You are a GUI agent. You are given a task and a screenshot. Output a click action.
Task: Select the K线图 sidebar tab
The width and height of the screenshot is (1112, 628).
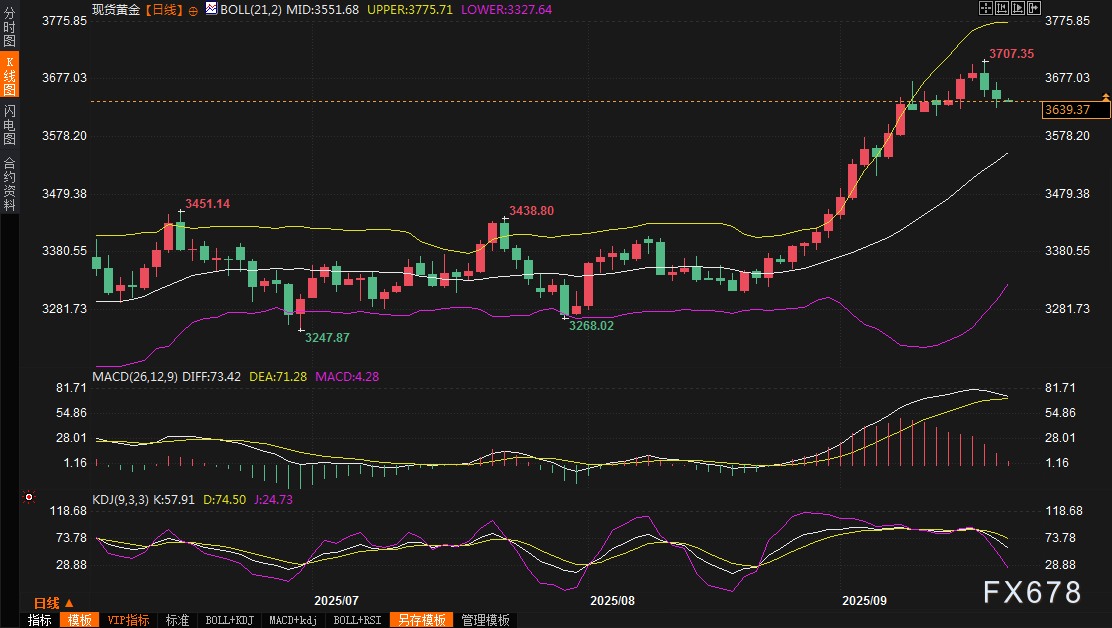9,74
